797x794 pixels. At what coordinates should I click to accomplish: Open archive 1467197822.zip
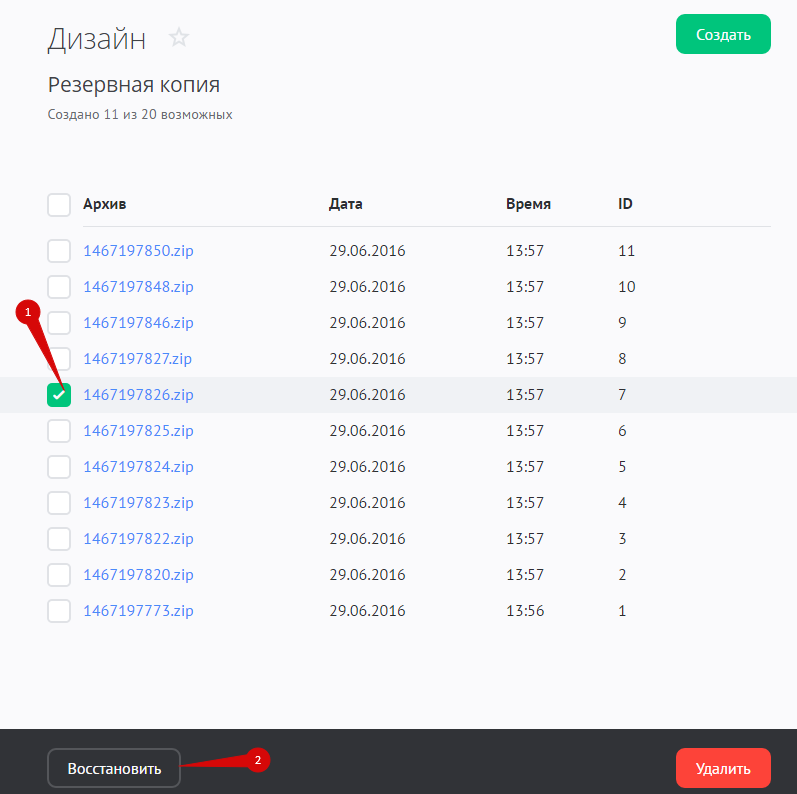click(x=138, y=539)
